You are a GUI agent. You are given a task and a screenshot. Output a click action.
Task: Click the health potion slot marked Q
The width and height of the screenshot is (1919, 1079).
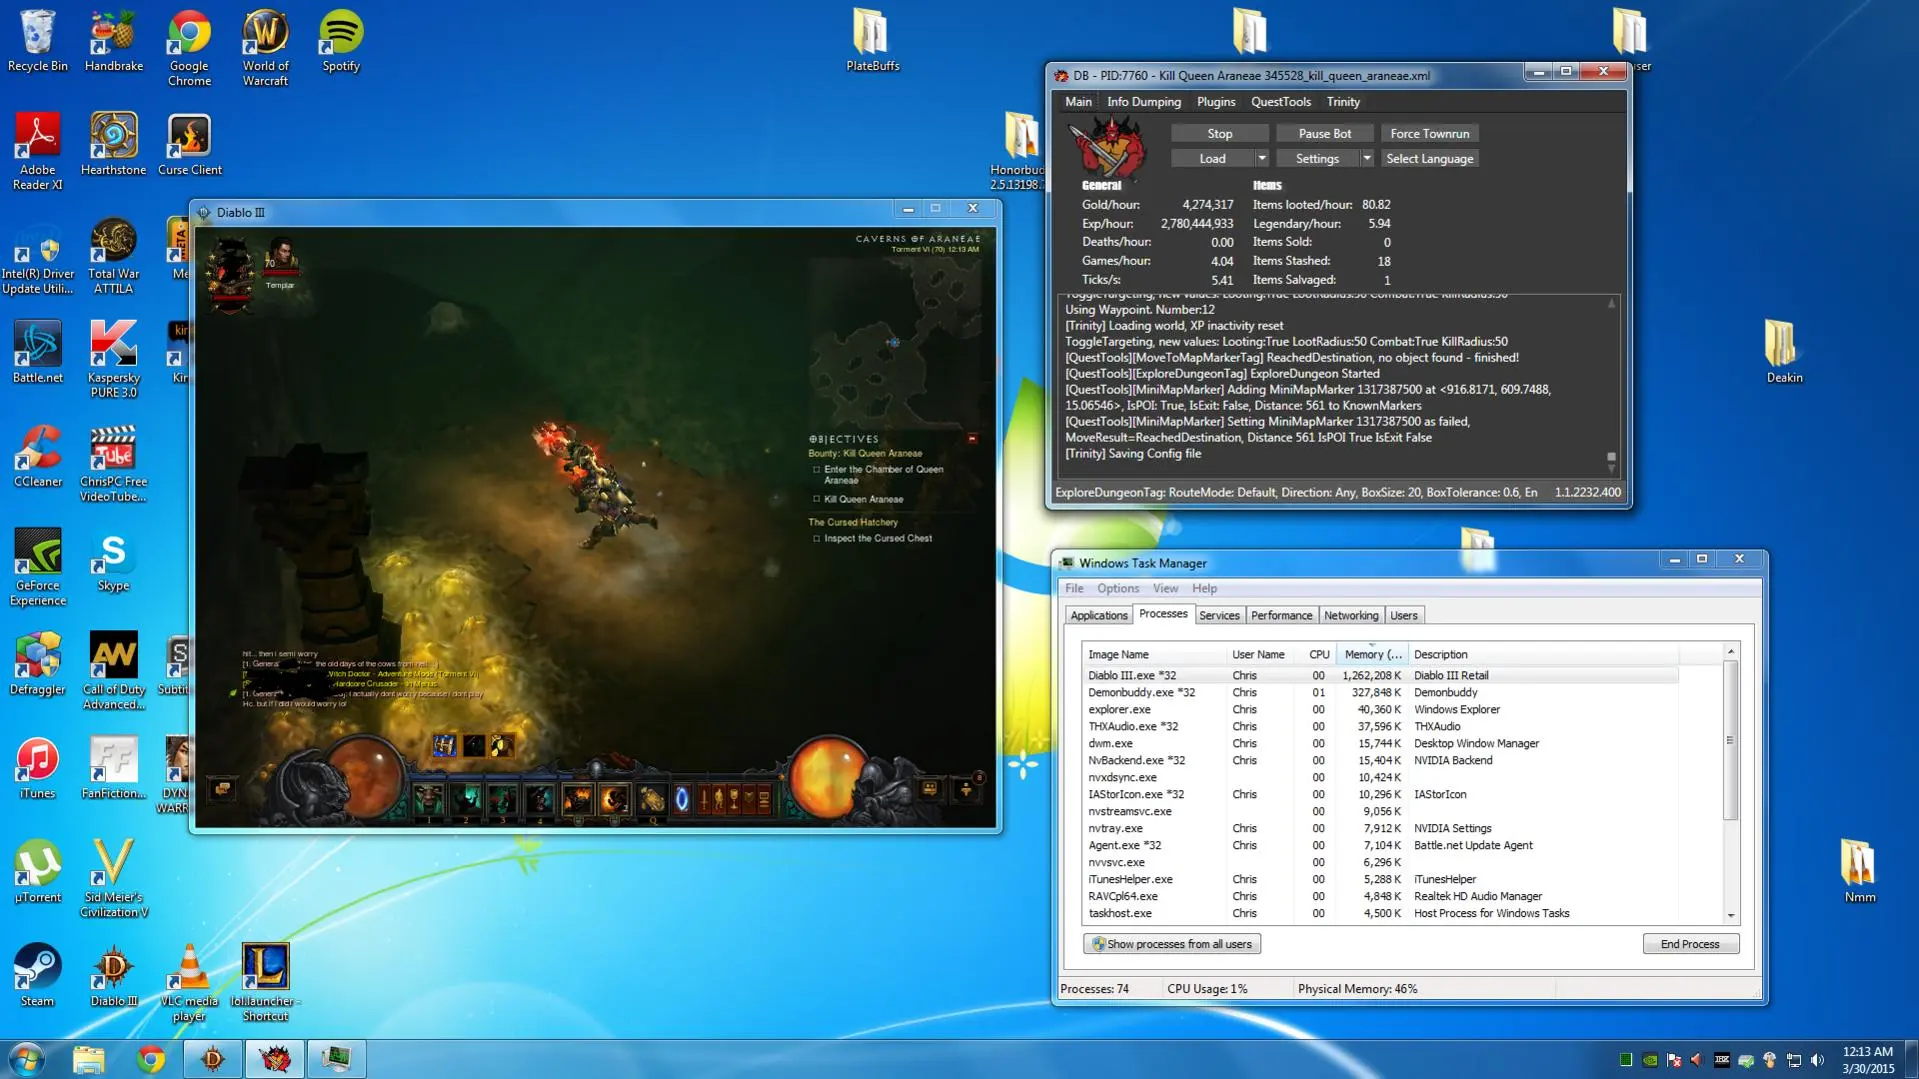coord(652,799)
